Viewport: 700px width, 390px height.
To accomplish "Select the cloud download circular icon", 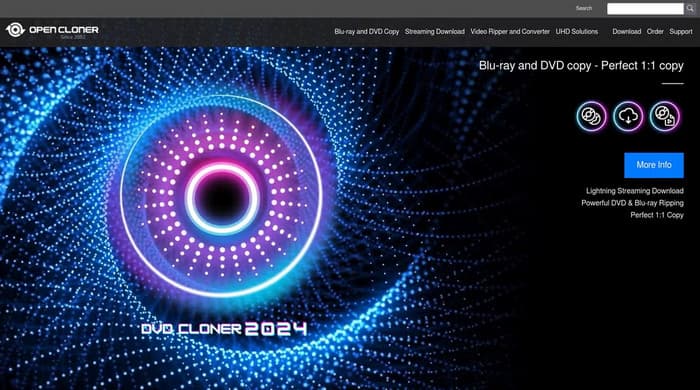I will click(628, 117).
